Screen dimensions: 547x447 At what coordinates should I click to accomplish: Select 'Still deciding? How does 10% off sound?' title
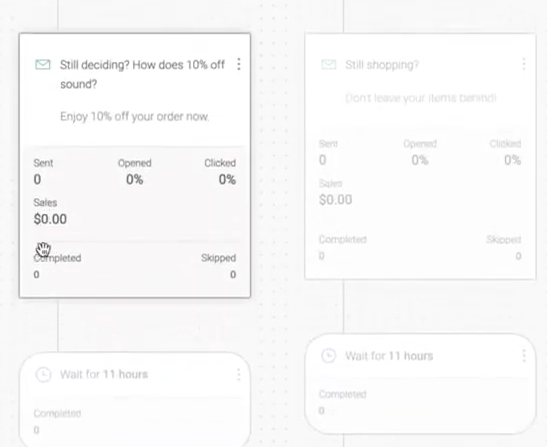click(142, 74)
